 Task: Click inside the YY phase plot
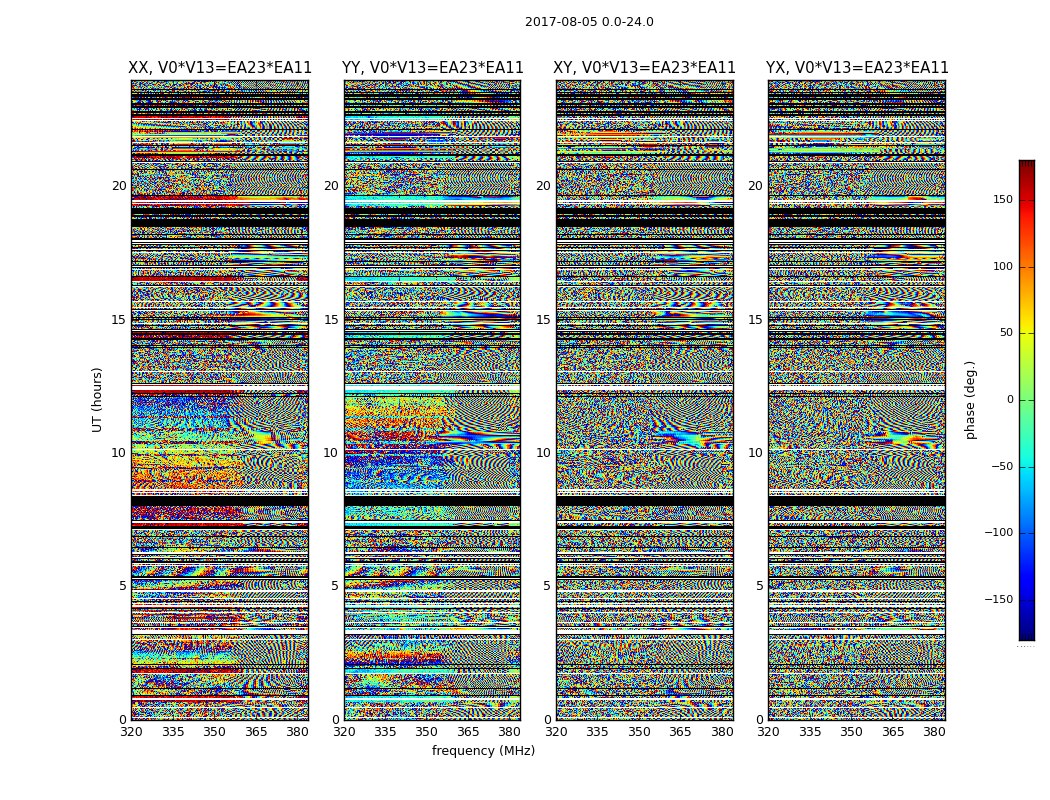click(x=432, y=400)
